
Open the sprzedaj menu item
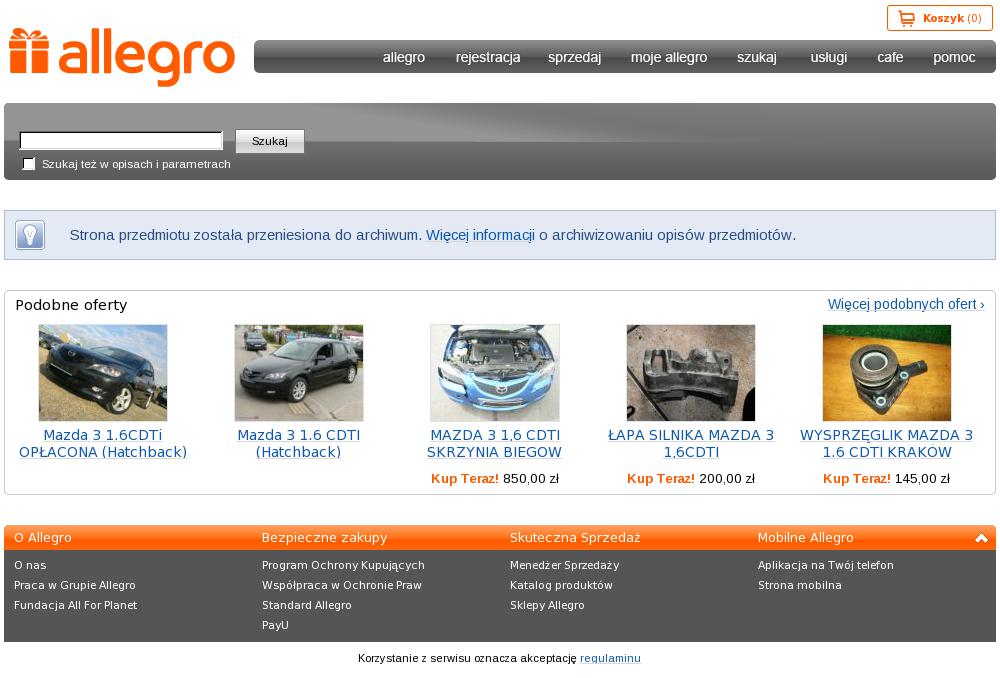(574, 57)
